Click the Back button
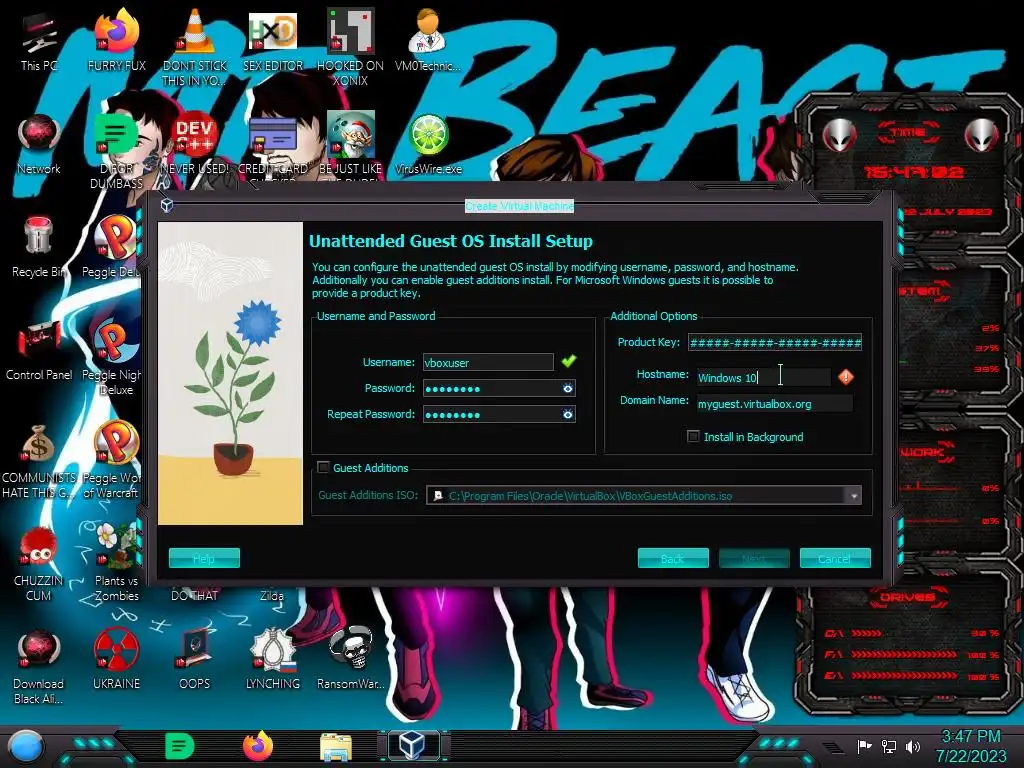 point(673,558)
